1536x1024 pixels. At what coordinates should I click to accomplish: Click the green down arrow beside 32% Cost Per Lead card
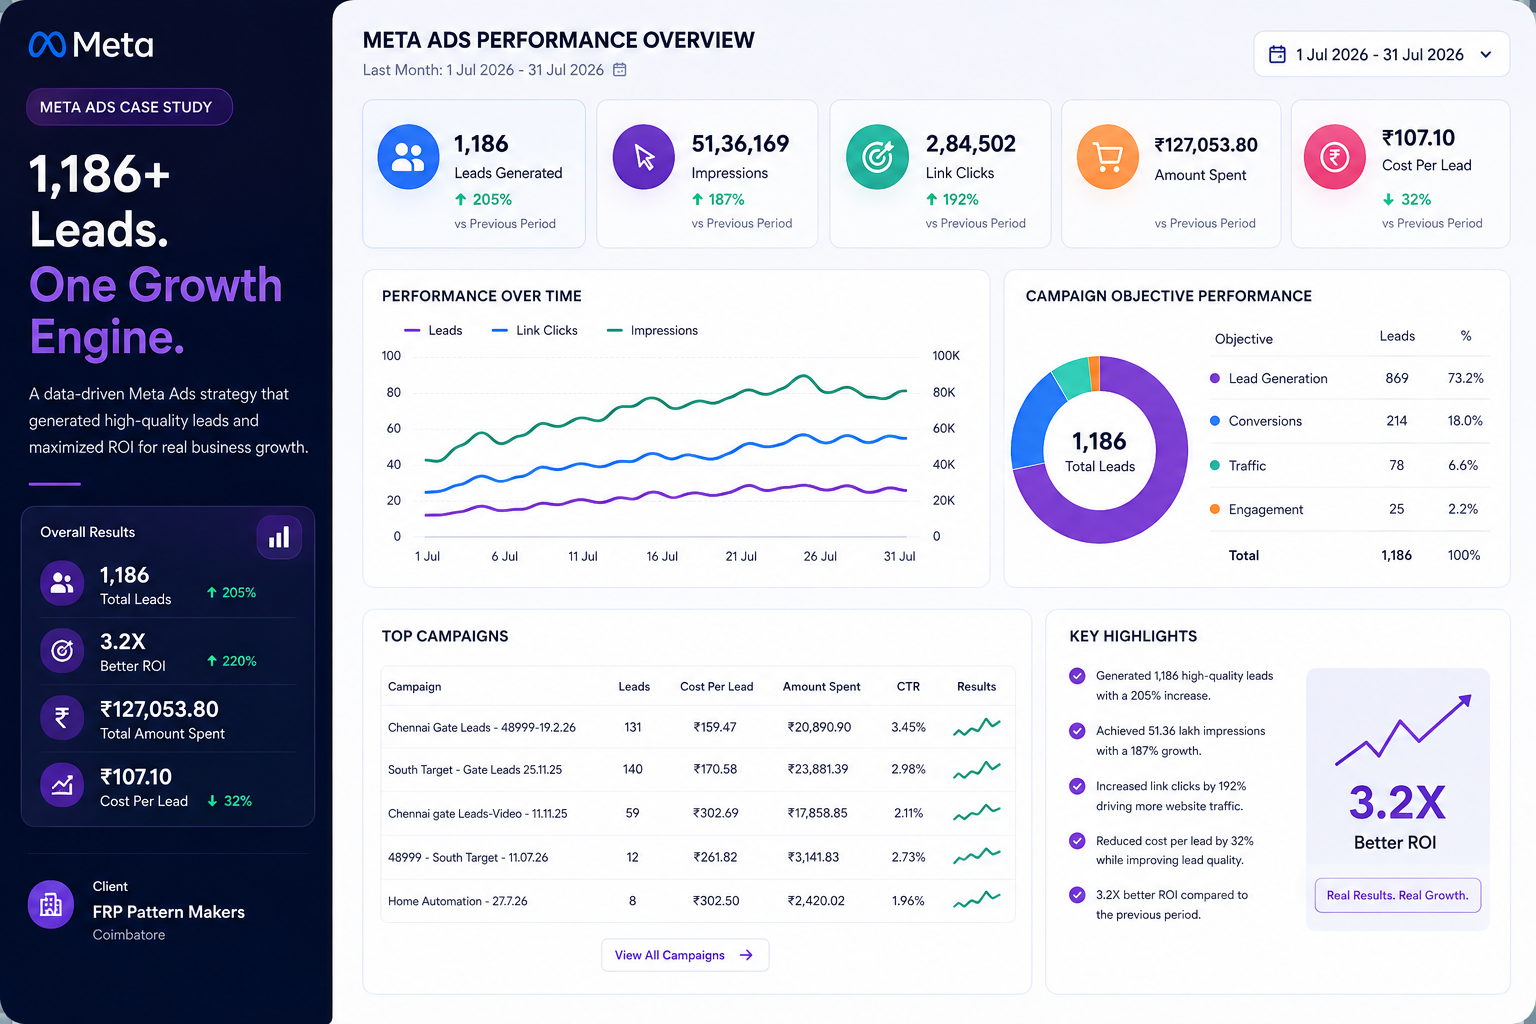[1389, 199]
